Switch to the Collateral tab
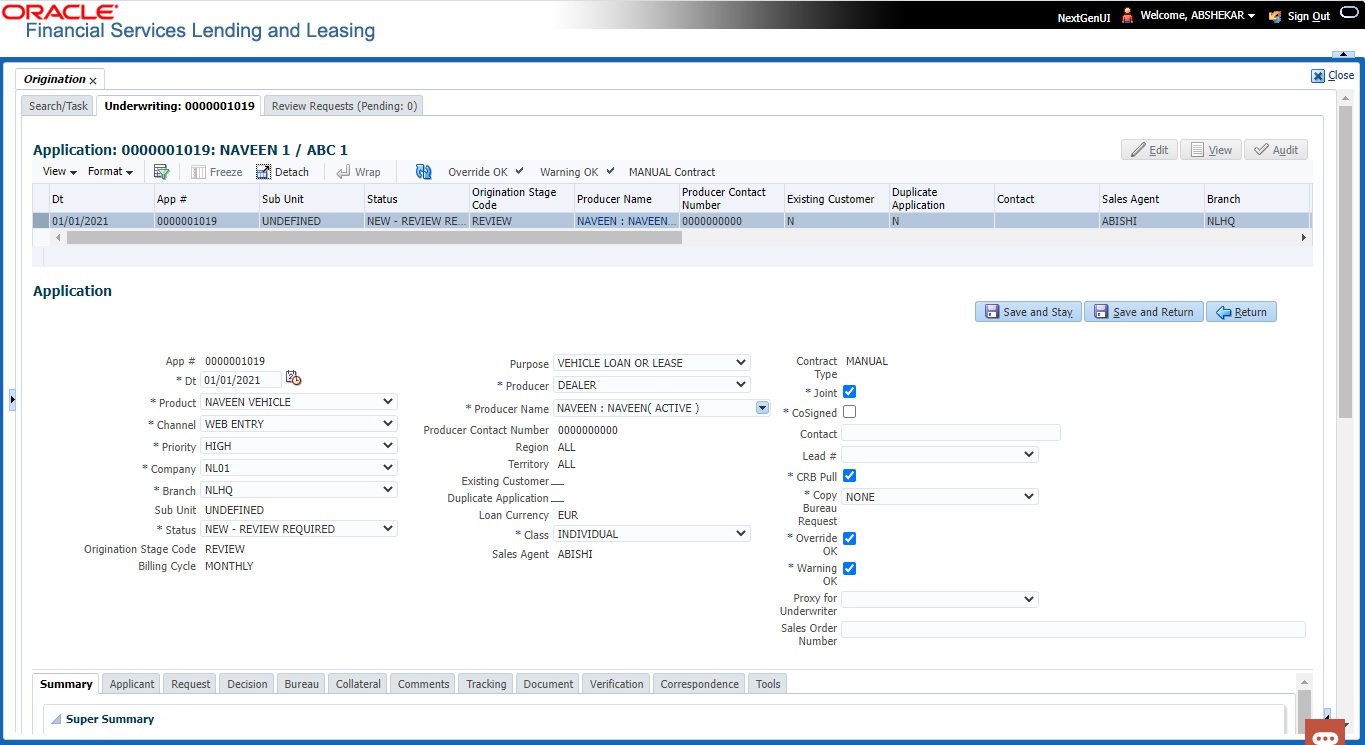 click(x=358, y=684)
